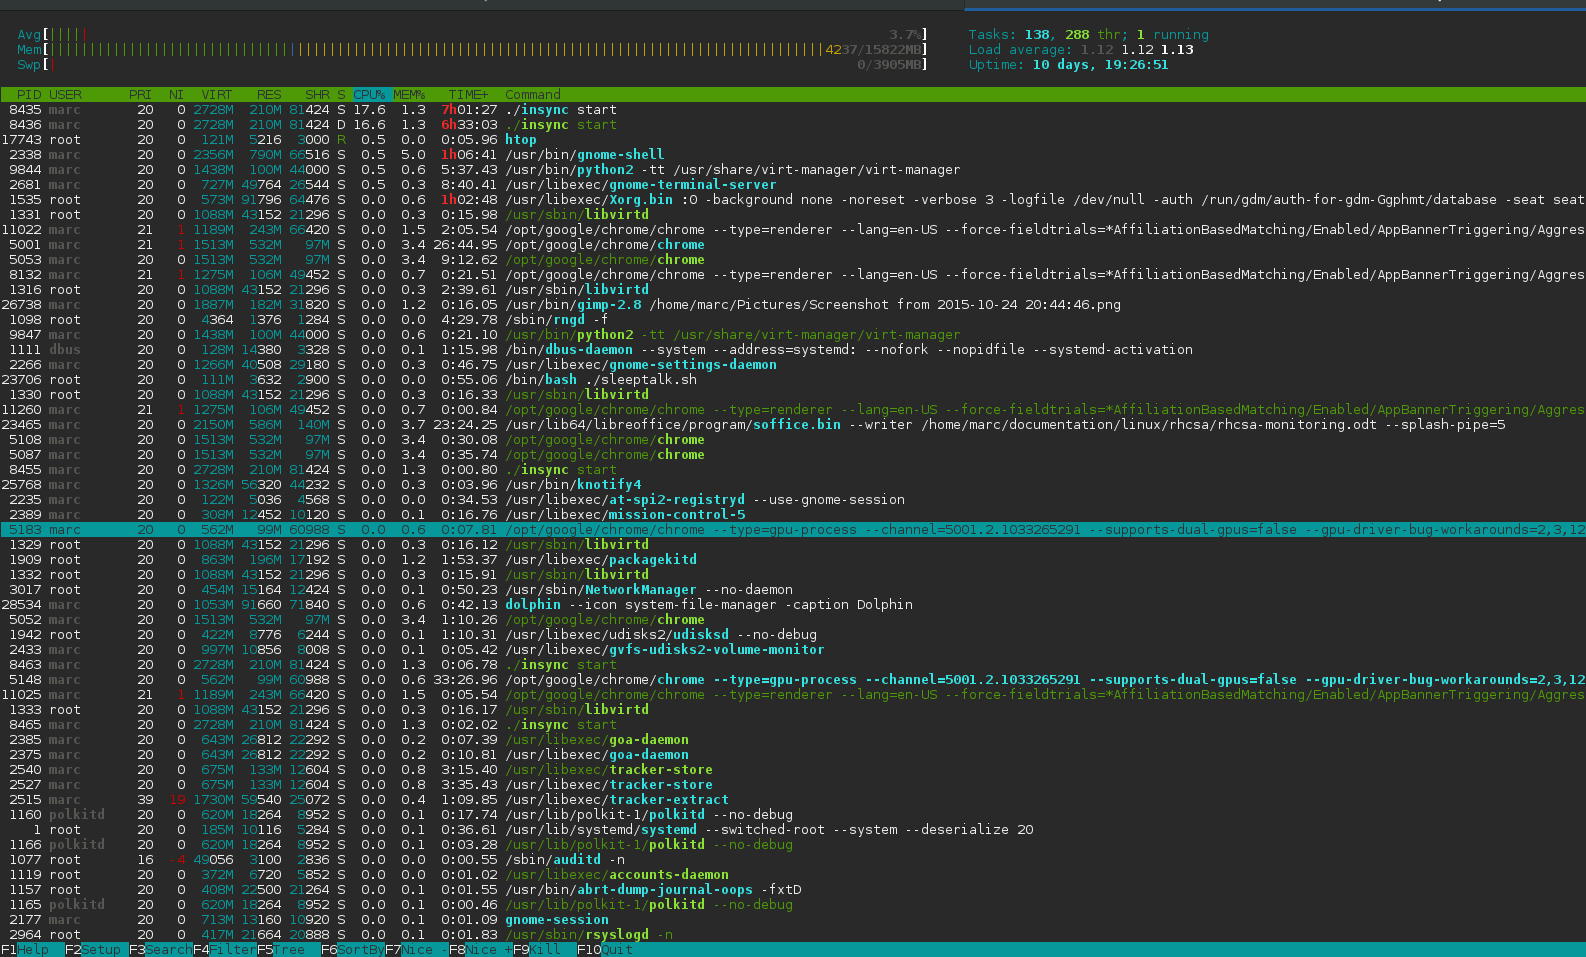Open the F6 SortBy menu

tap(353, 950)
